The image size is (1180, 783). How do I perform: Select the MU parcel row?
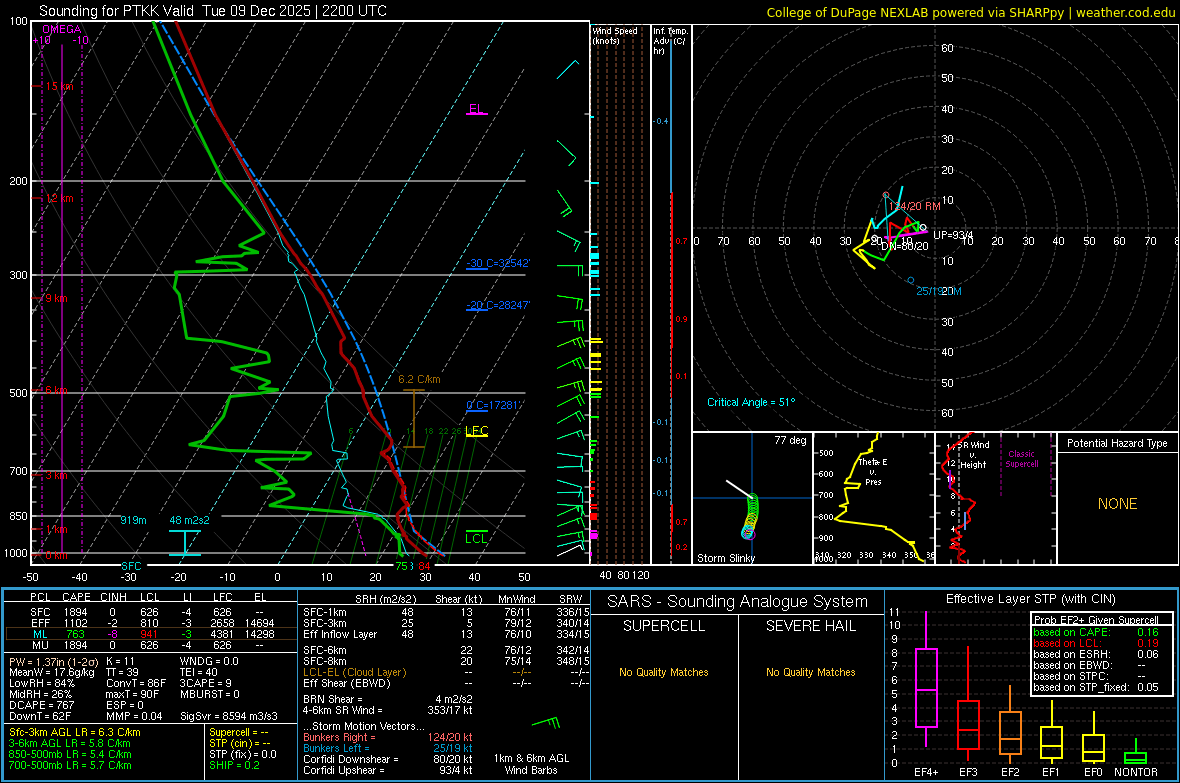point(151,645)
